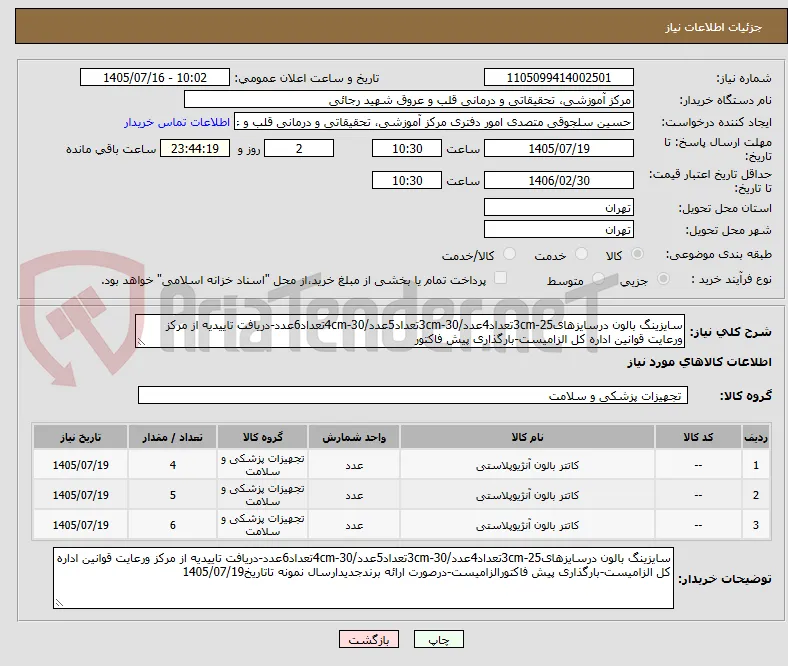788x666 pixels.
Task: Open the اطلاعات تماس خریدار link
Action: [177, 122]
